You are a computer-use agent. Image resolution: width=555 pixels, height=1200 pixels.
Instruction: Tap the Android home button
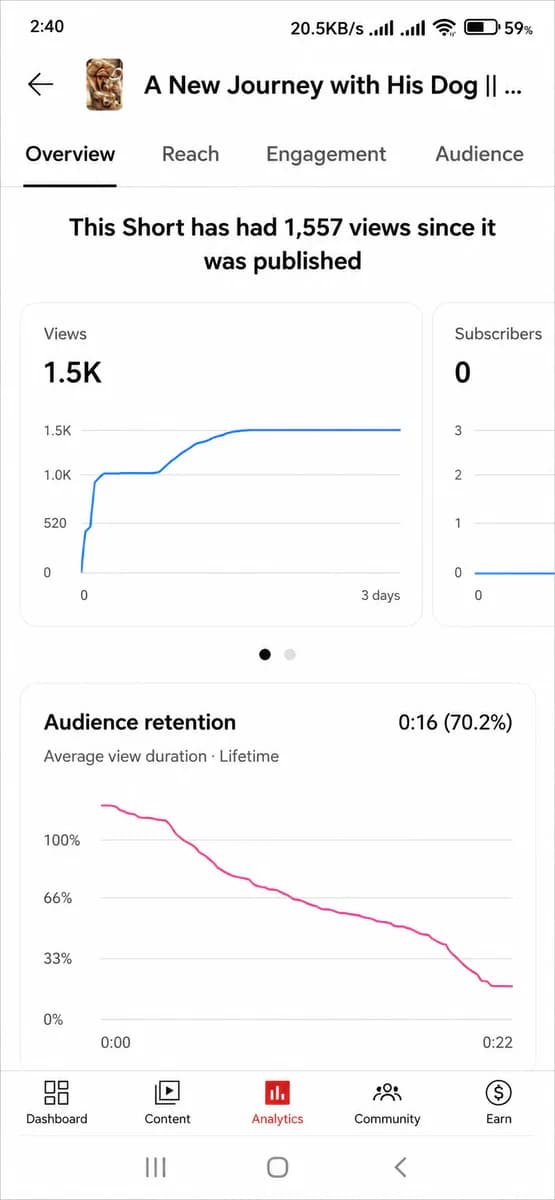(x=278, y=1166)
